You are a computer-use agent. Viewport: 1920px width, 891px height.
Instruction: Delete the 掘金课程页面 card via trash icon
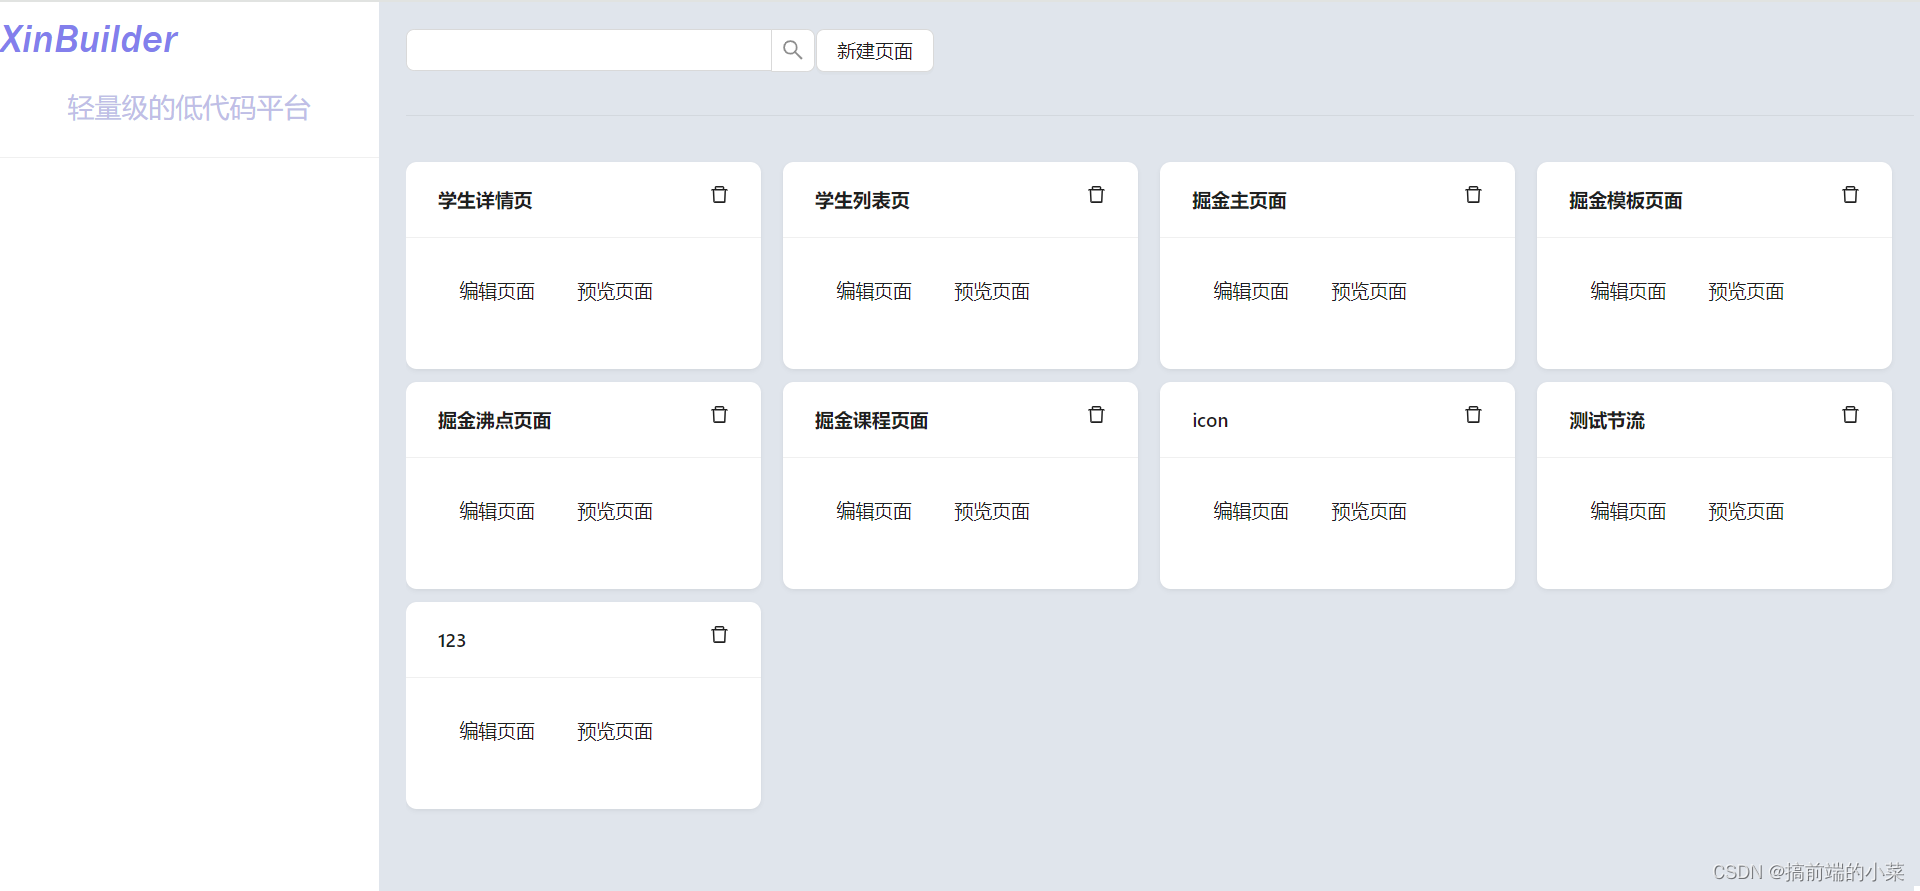(x=1096, y=415)
